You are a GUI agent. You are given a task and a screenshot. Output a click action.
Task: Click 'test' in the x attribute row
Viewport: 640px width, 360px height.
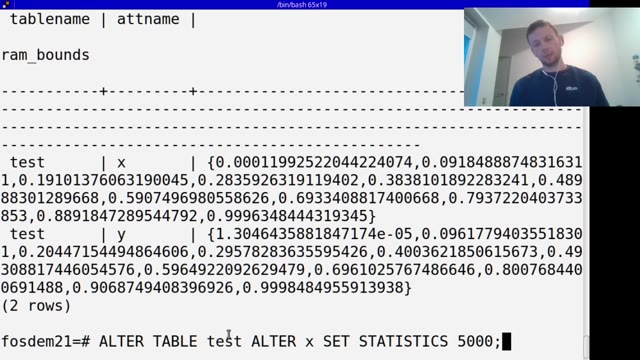[x=27, y=162]
